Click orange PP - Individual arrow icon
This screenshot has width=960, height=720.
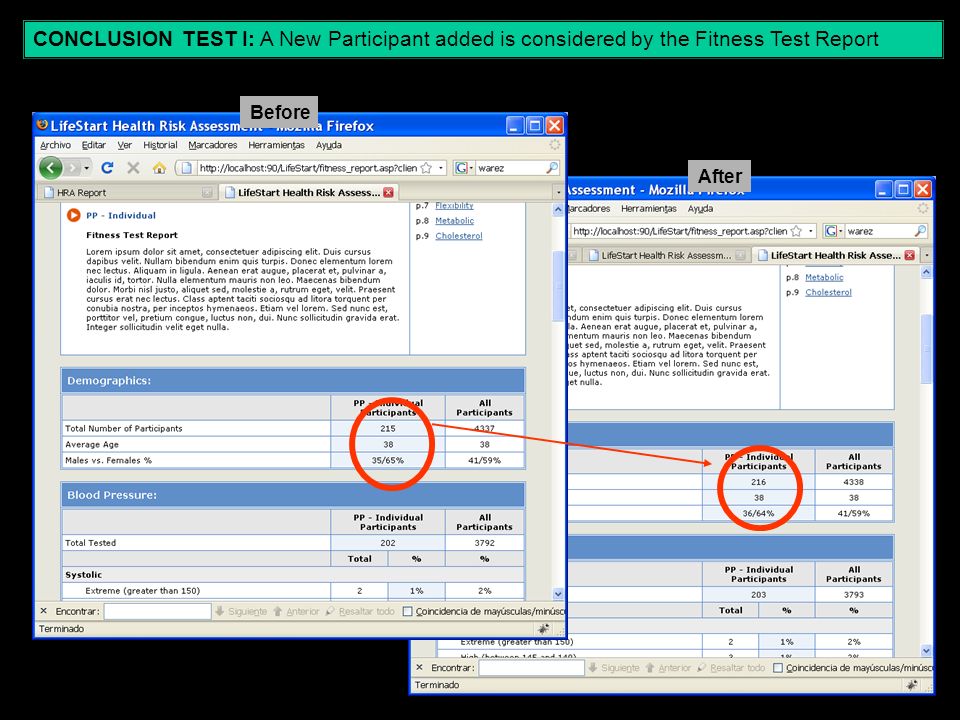[73, 215]
